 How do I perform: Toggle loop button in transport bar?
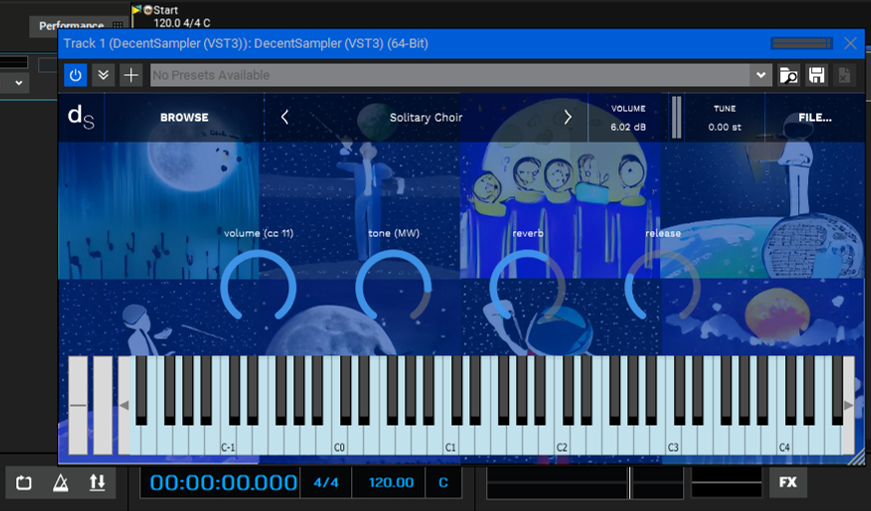click(24, 483)
